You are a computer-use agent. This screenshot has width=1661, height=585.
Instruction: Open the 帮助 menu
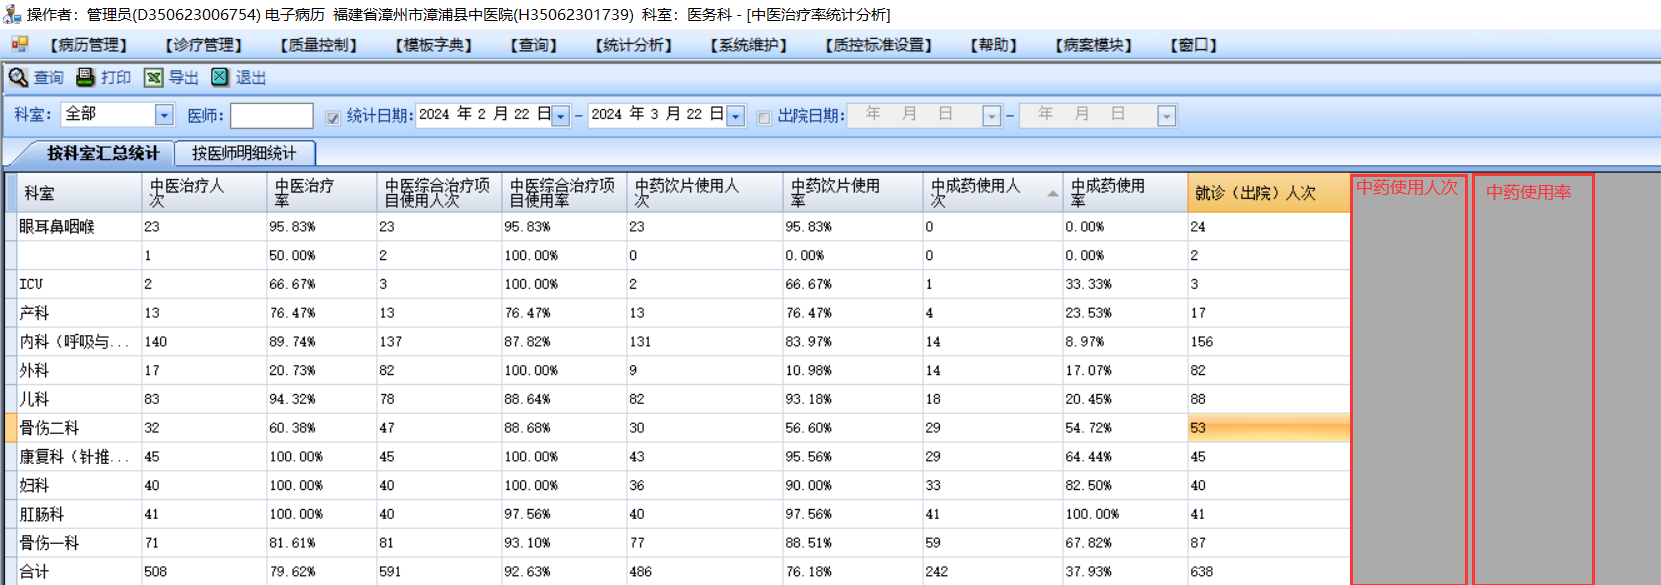coord(994,45)
